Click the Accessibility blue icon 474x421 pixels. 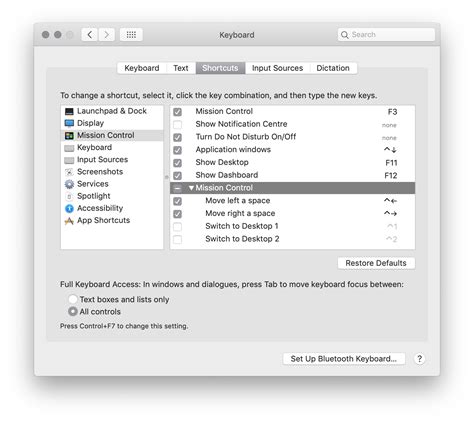(69, 209)
